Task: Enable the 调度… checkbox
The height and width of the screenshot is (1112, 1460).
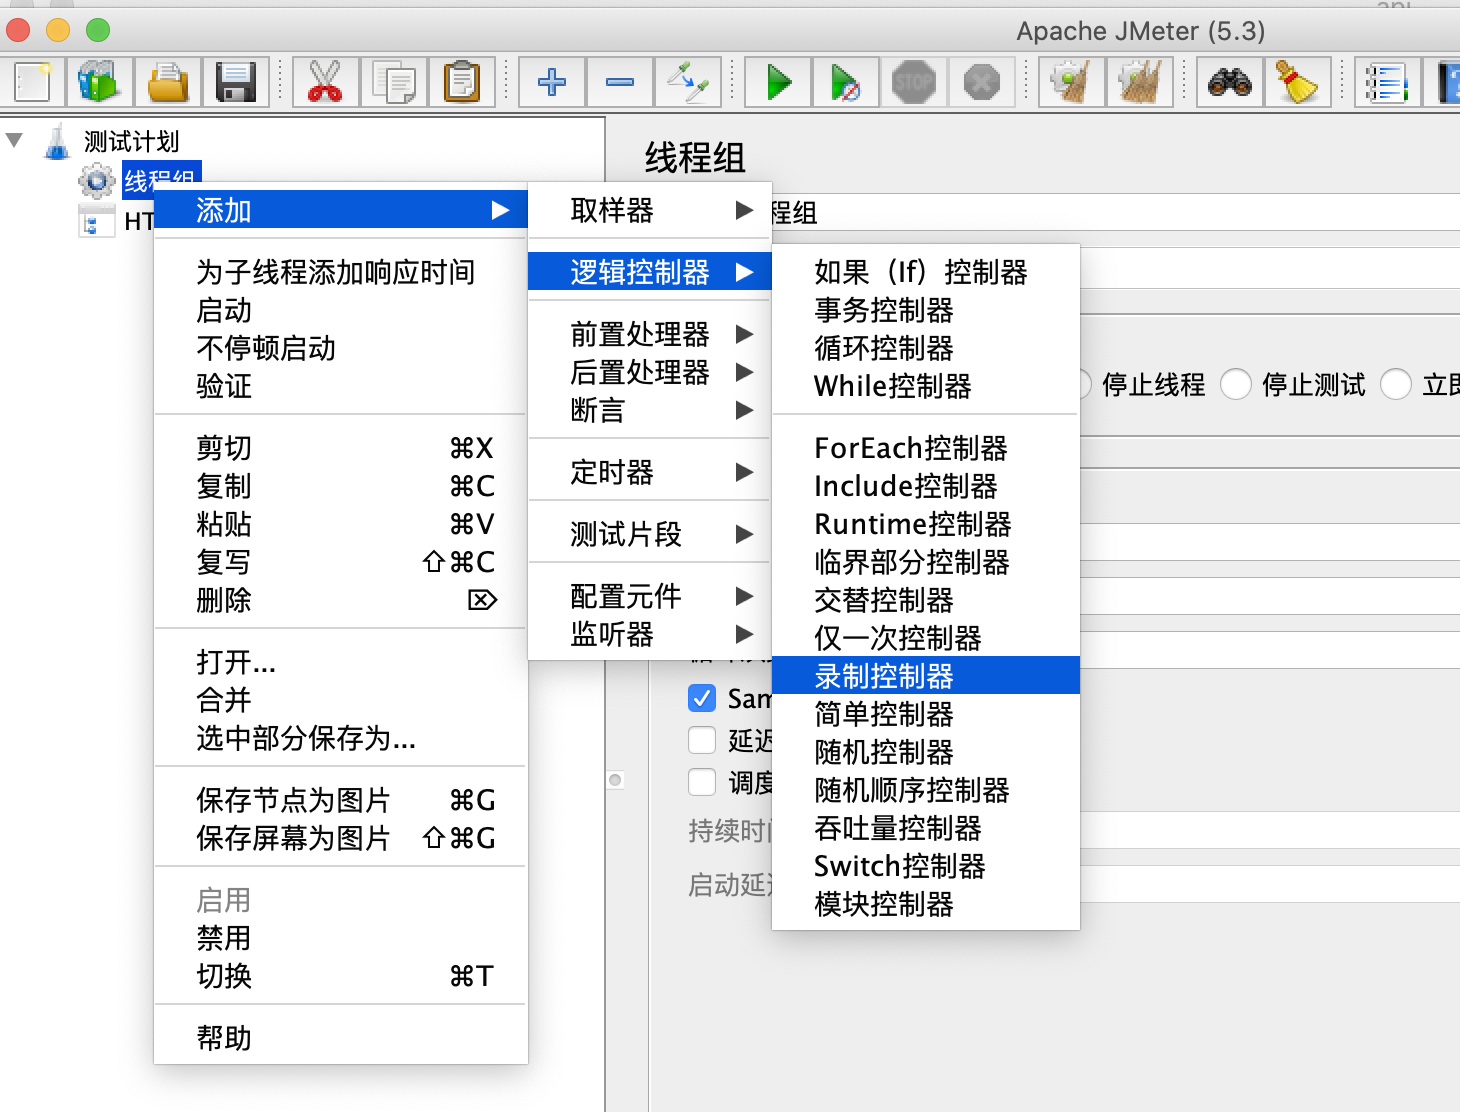Action: pos(702,782)
